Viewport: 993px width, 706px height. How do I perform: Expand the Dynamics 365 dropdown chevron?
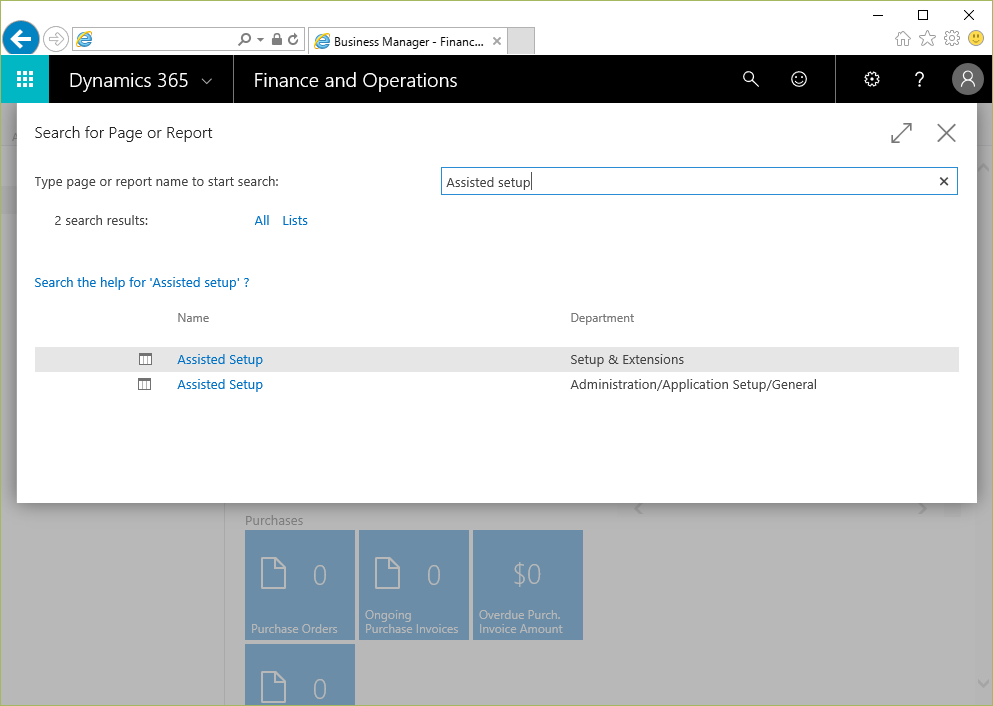point(206,81)
